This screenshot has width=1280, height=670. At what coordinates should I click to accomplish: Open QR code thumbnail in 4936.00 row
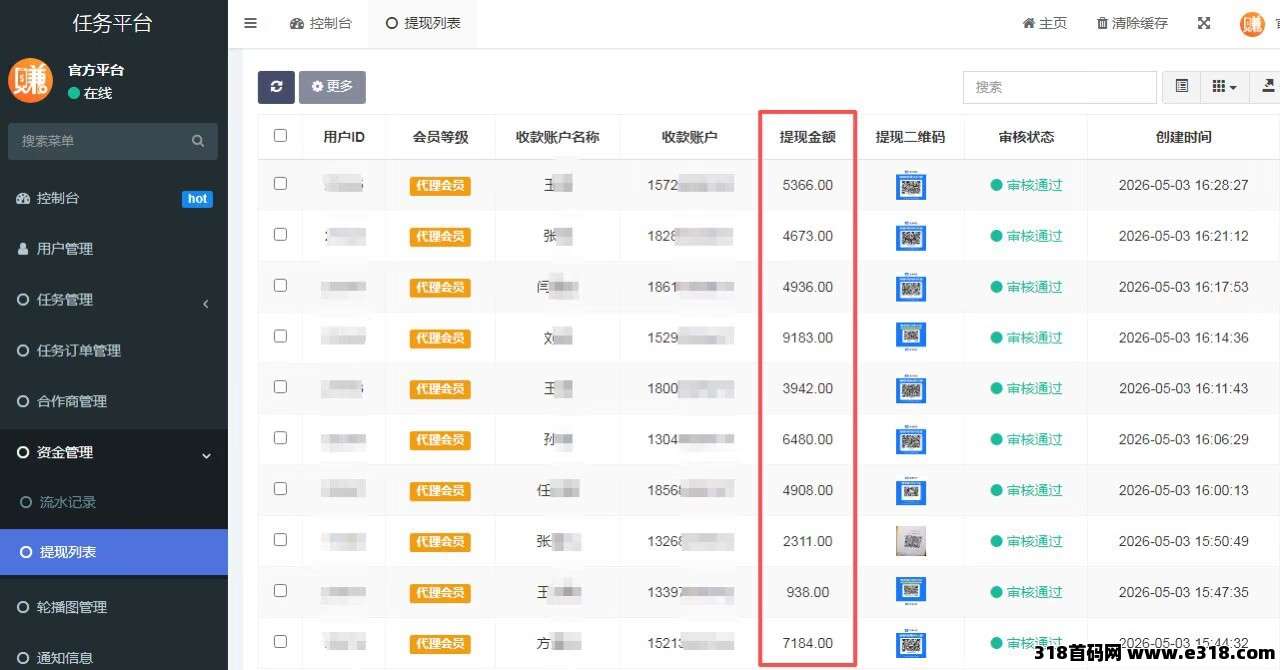911,288
